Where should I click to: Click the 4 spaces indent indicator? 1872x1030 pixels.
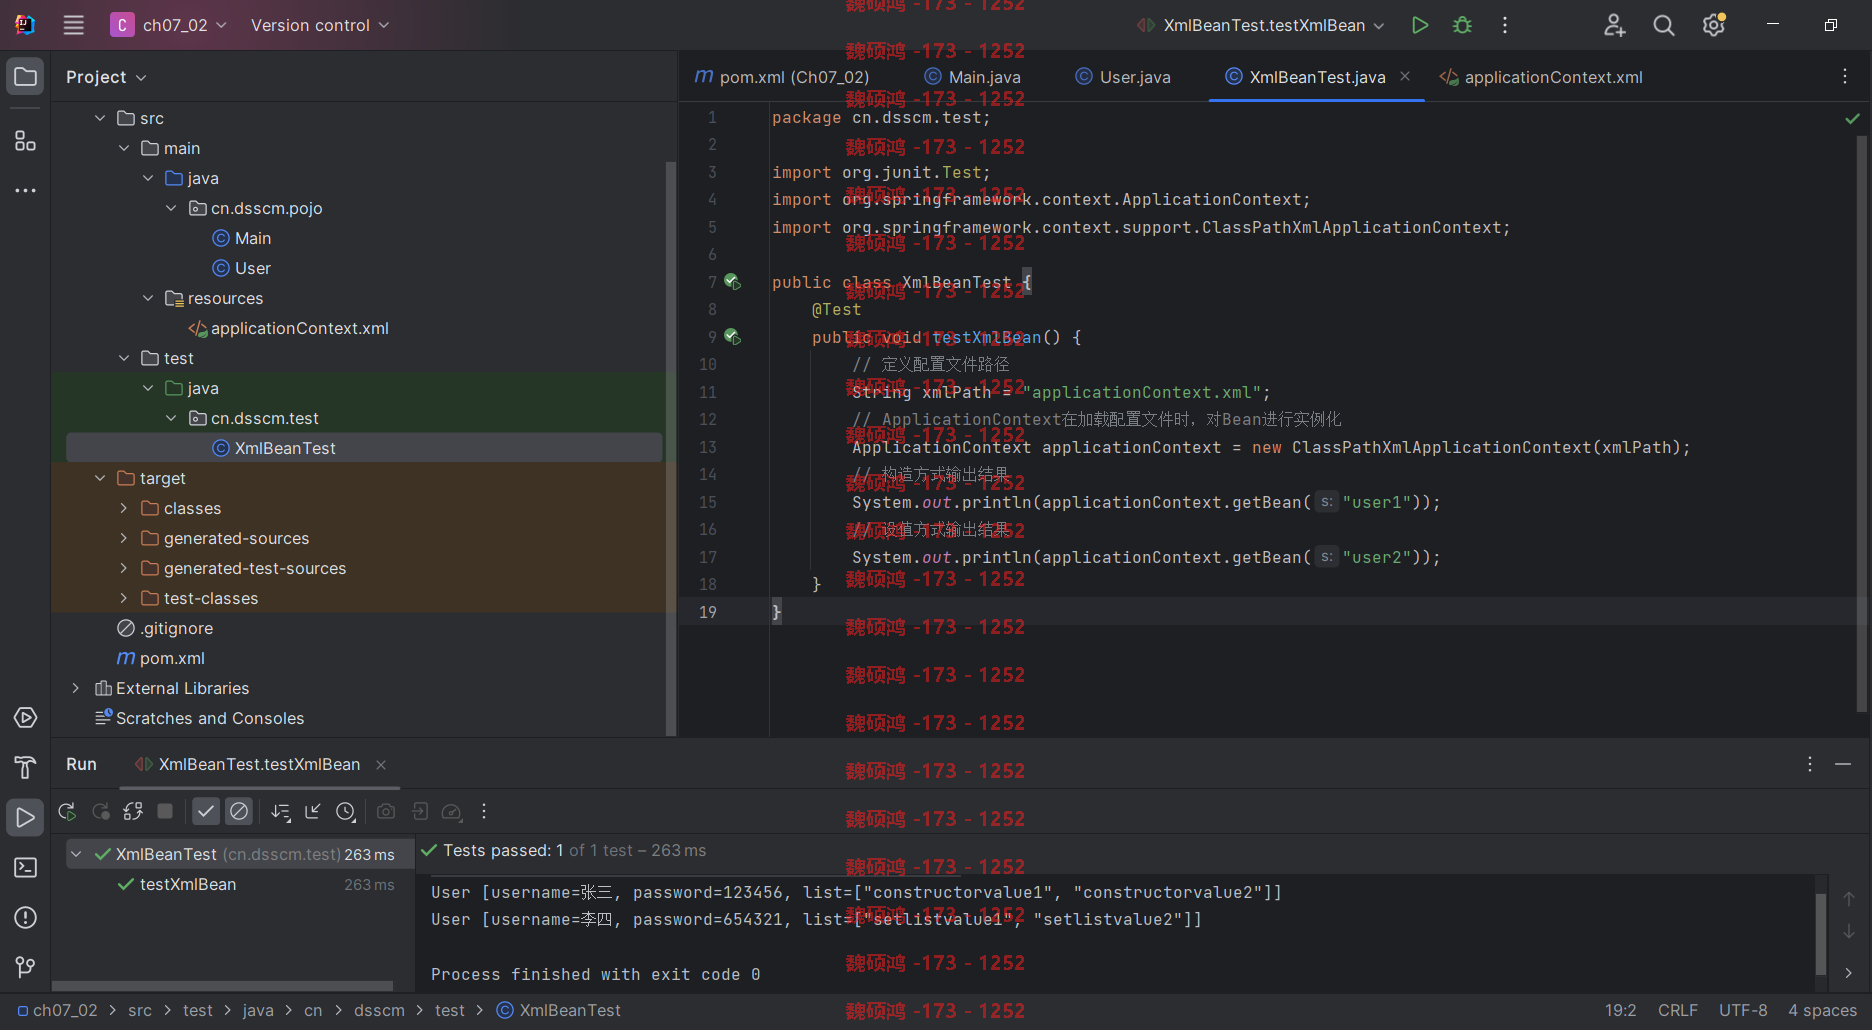pos(1822,1011)
